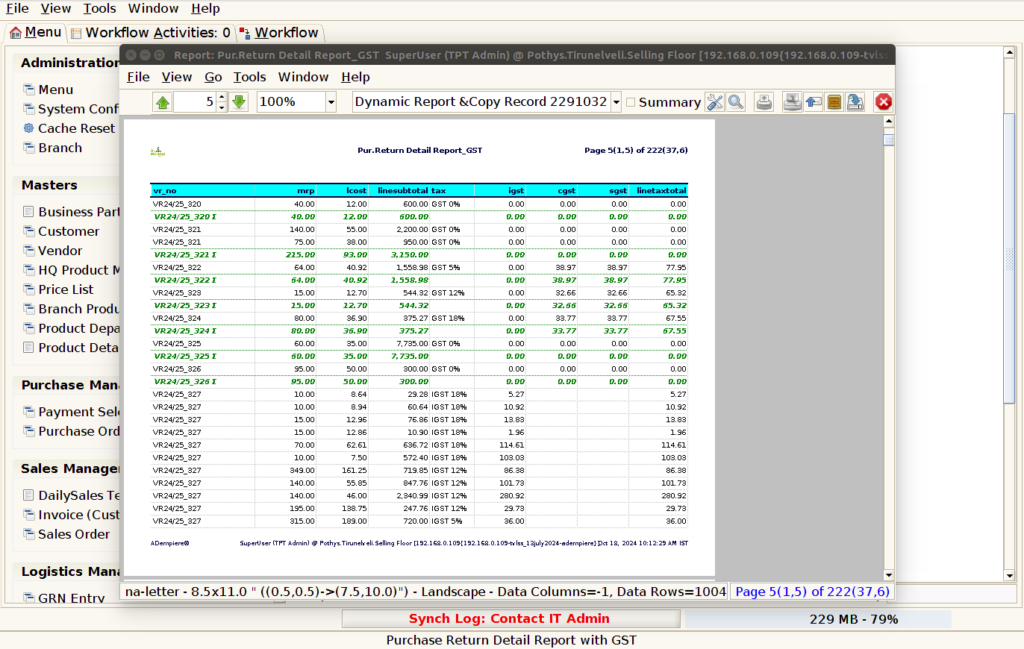Open the main window File menu
This screenshot has height=649, width=1024.
tap(18, 8)
